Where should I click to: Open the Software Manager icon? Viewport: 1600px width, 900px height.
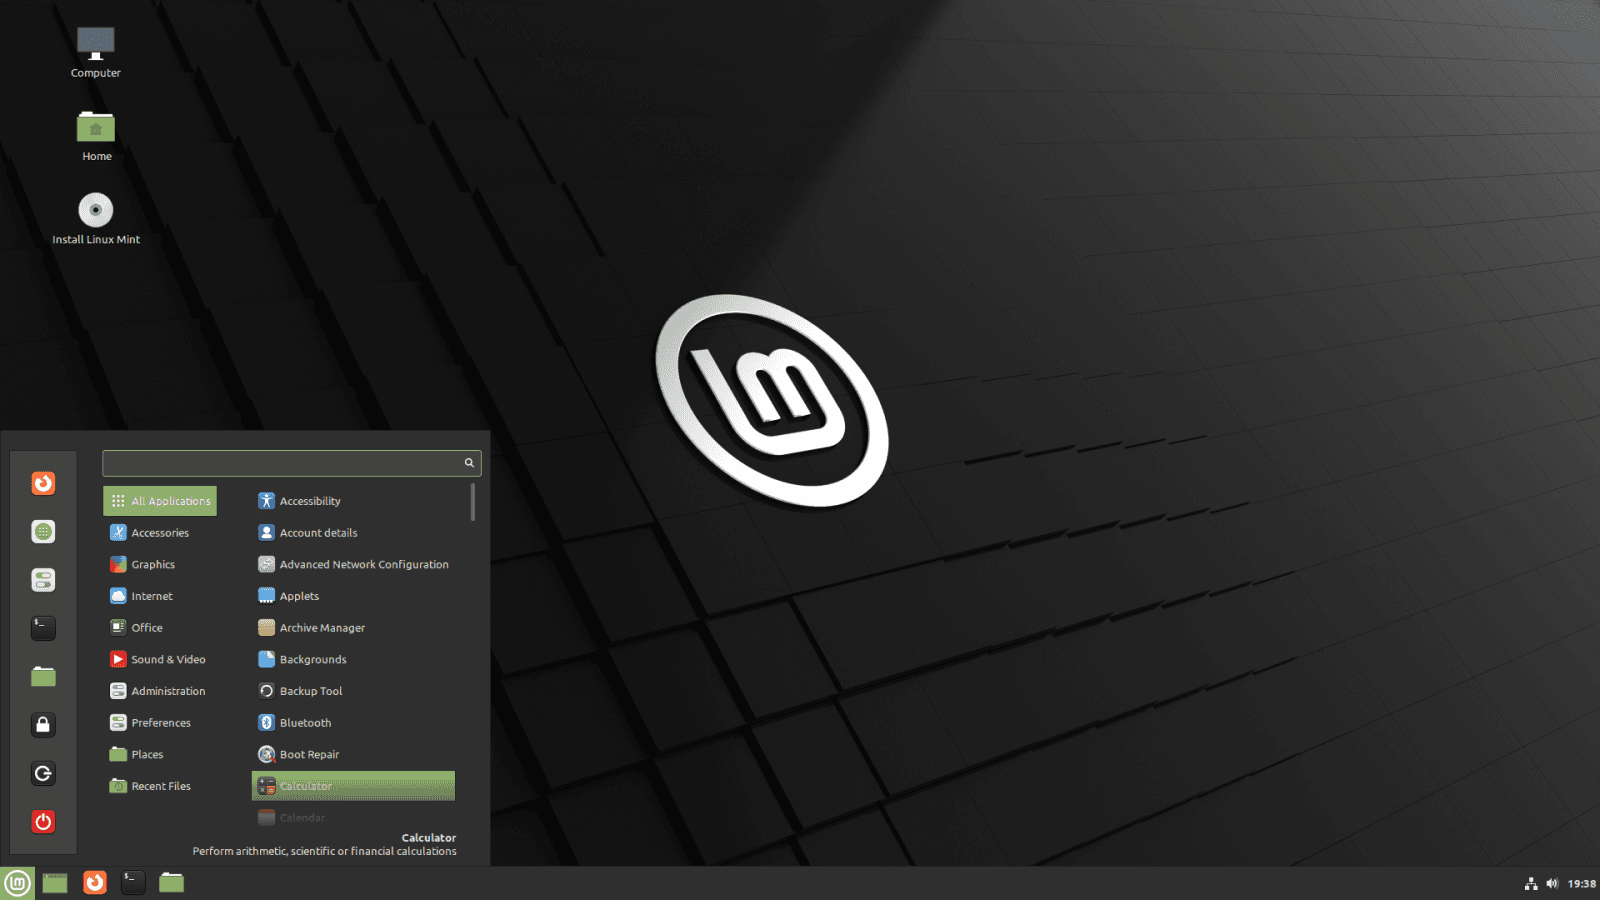click(x=43, y=531)
